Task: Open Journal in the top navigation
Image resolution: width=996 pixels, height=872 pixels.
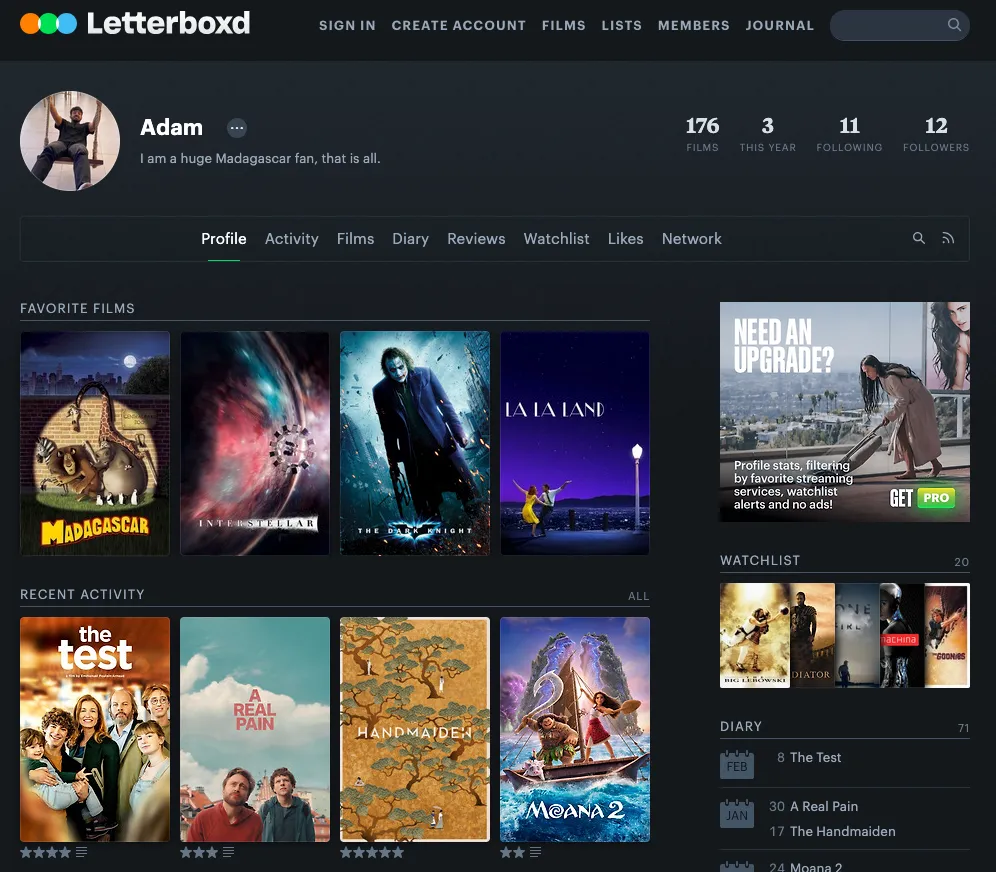Action: 779,25
